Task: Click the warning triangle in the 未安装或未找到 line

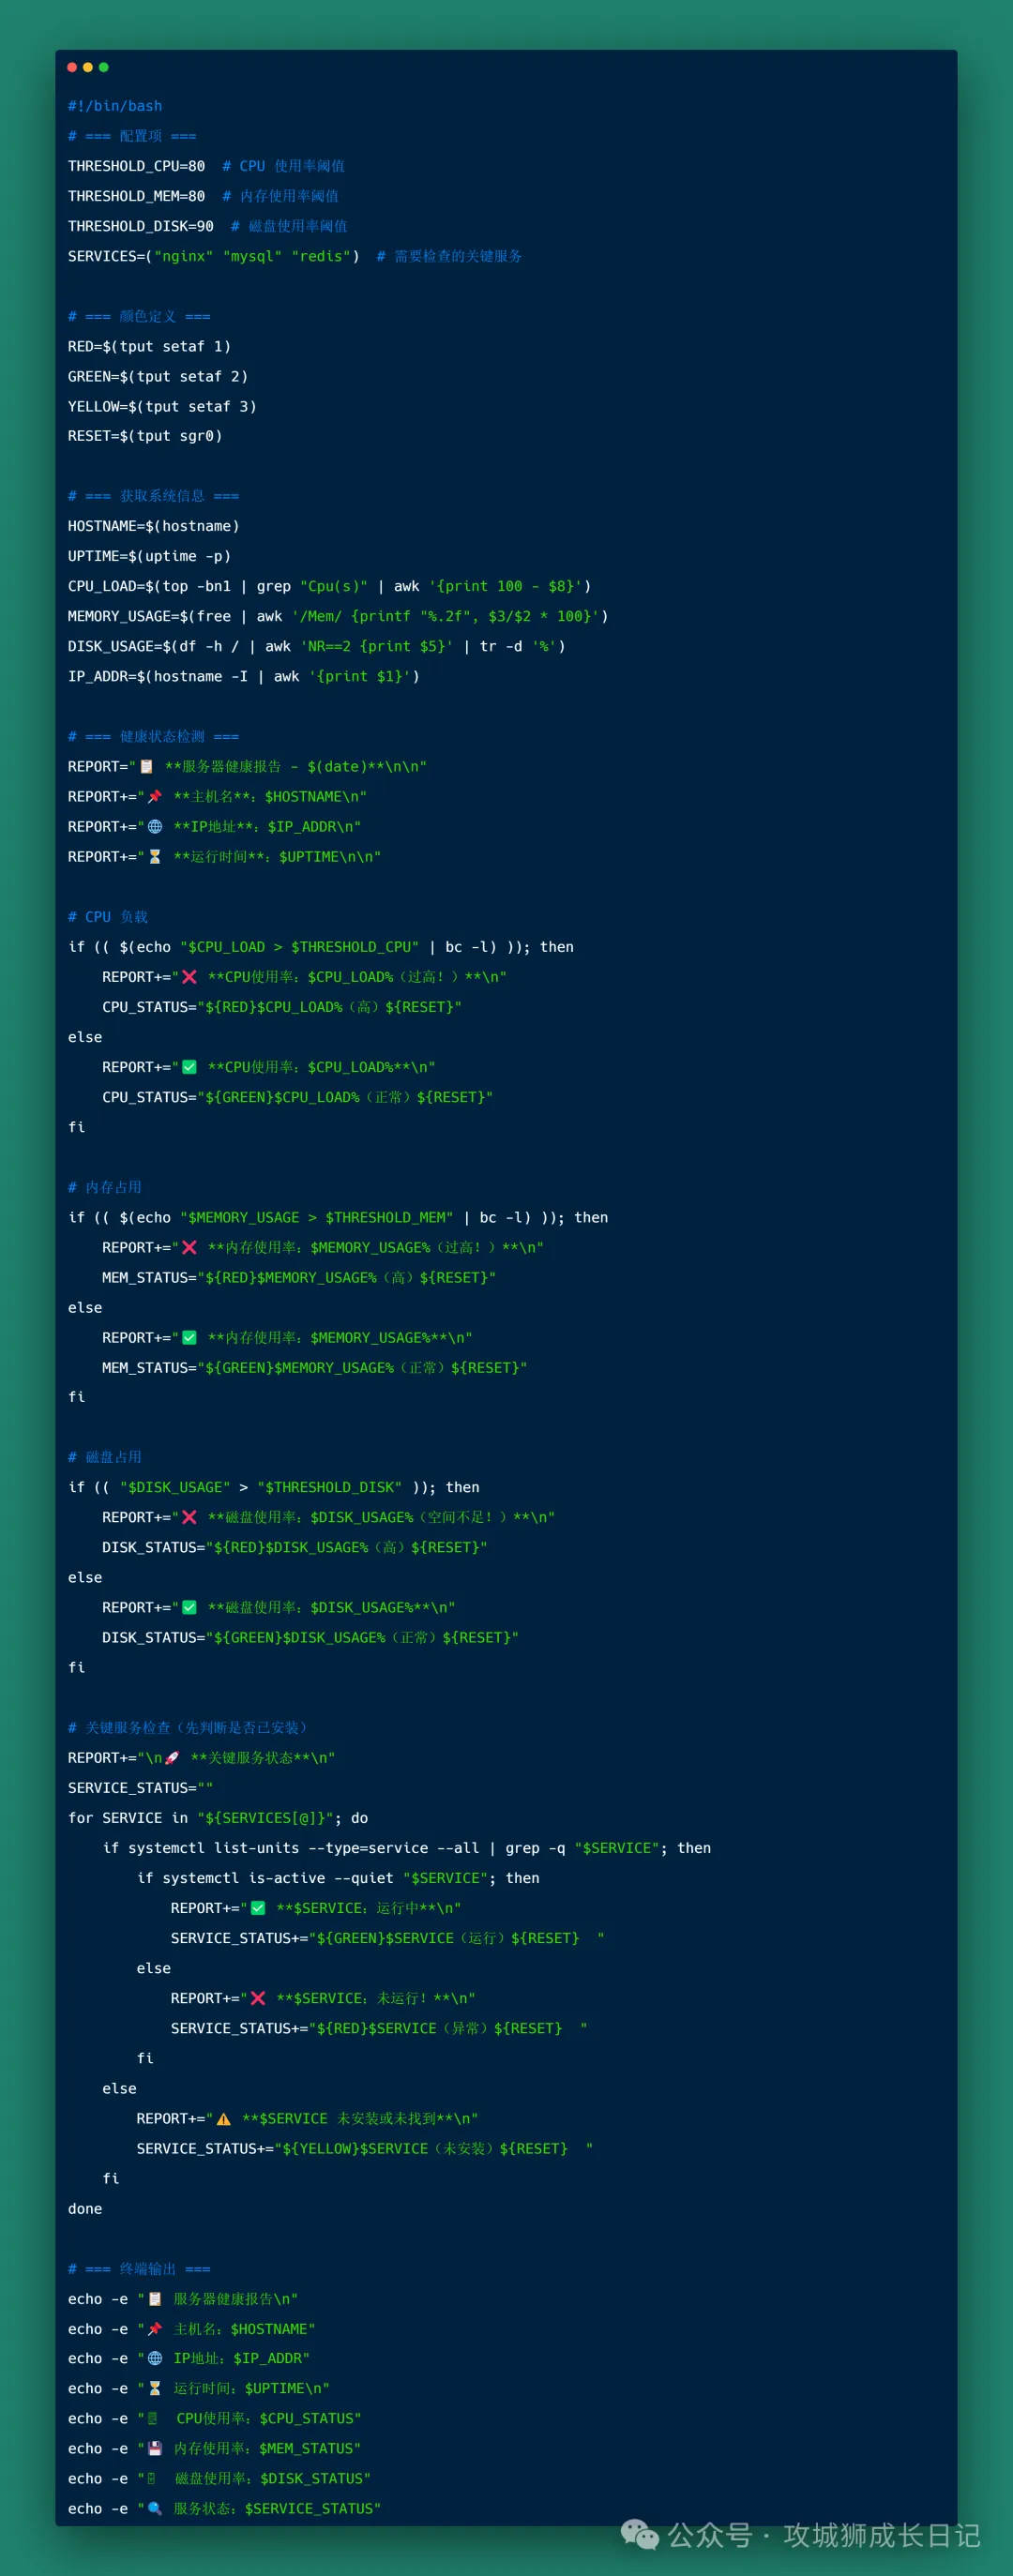Action: (x=223, y=2118)
